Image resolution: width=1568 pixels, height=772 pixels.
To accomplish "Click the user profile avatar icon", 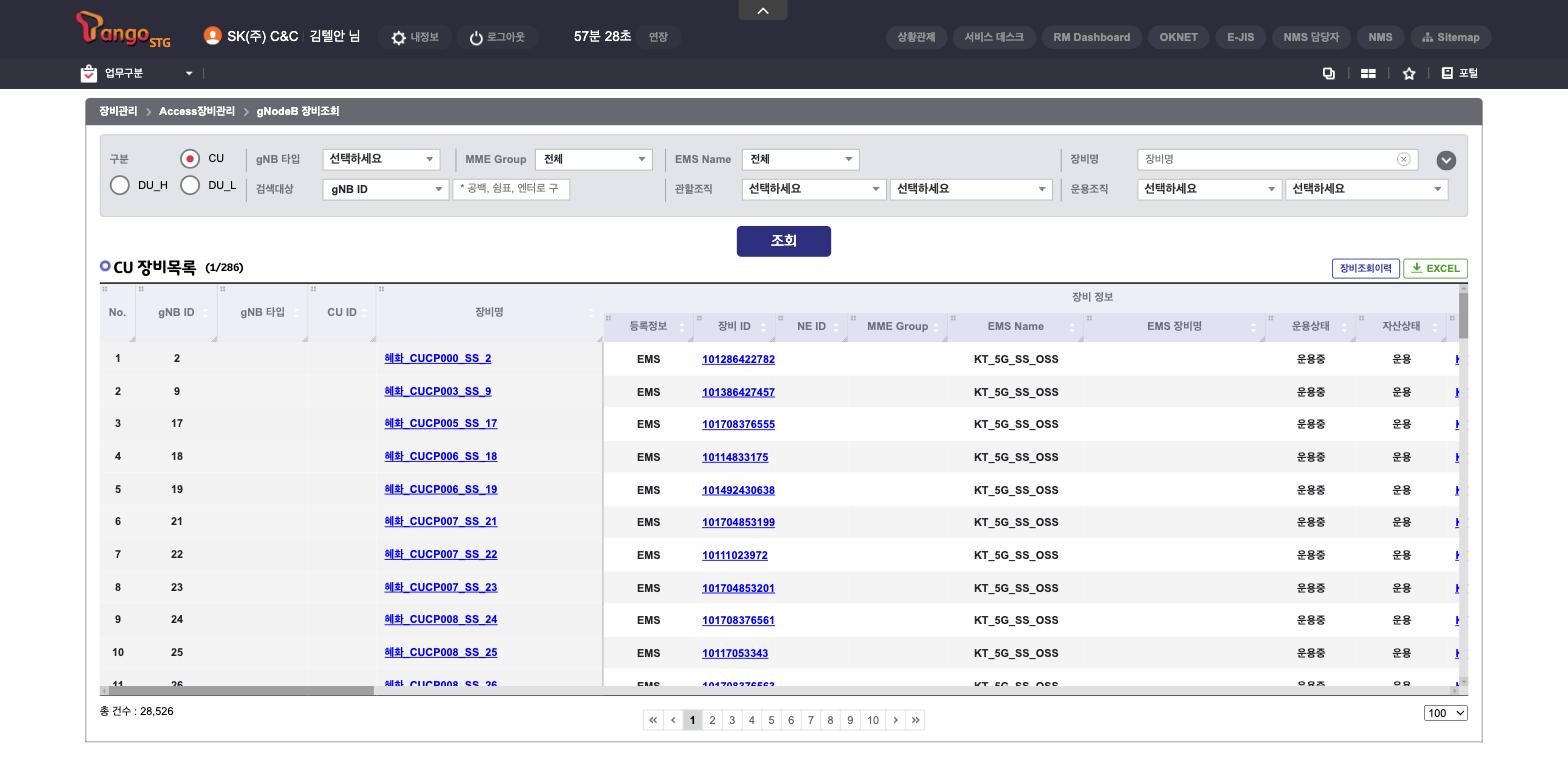I will [x=212, y=36].
